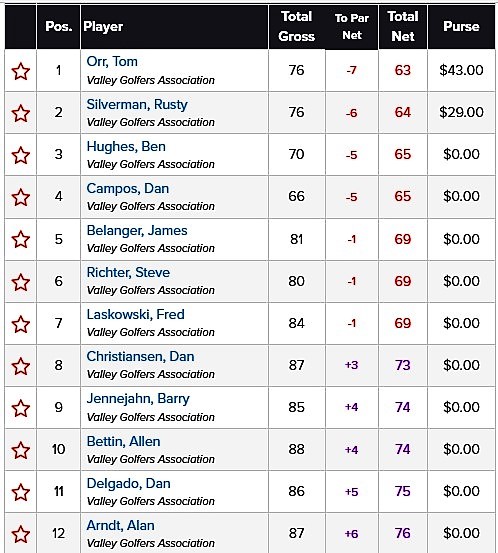Open Orr, Tom player link
498x553 pixels.
112,62
